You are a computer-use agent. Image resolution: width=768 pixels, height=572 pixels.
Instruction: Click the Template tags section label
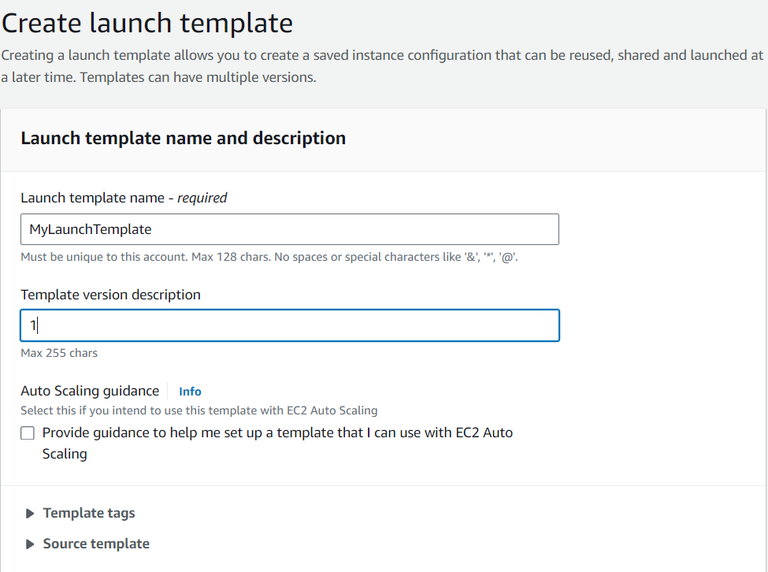click(x=89, y=513)
